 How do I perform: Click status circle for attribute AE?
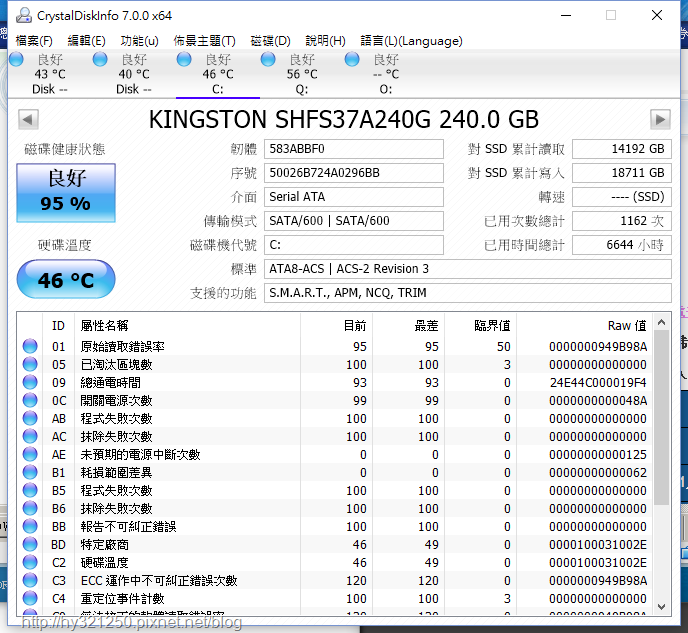(x=30, y=454)
